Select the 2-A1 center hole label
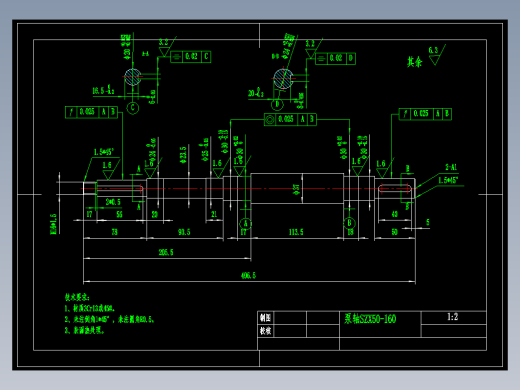 [451, 167]
